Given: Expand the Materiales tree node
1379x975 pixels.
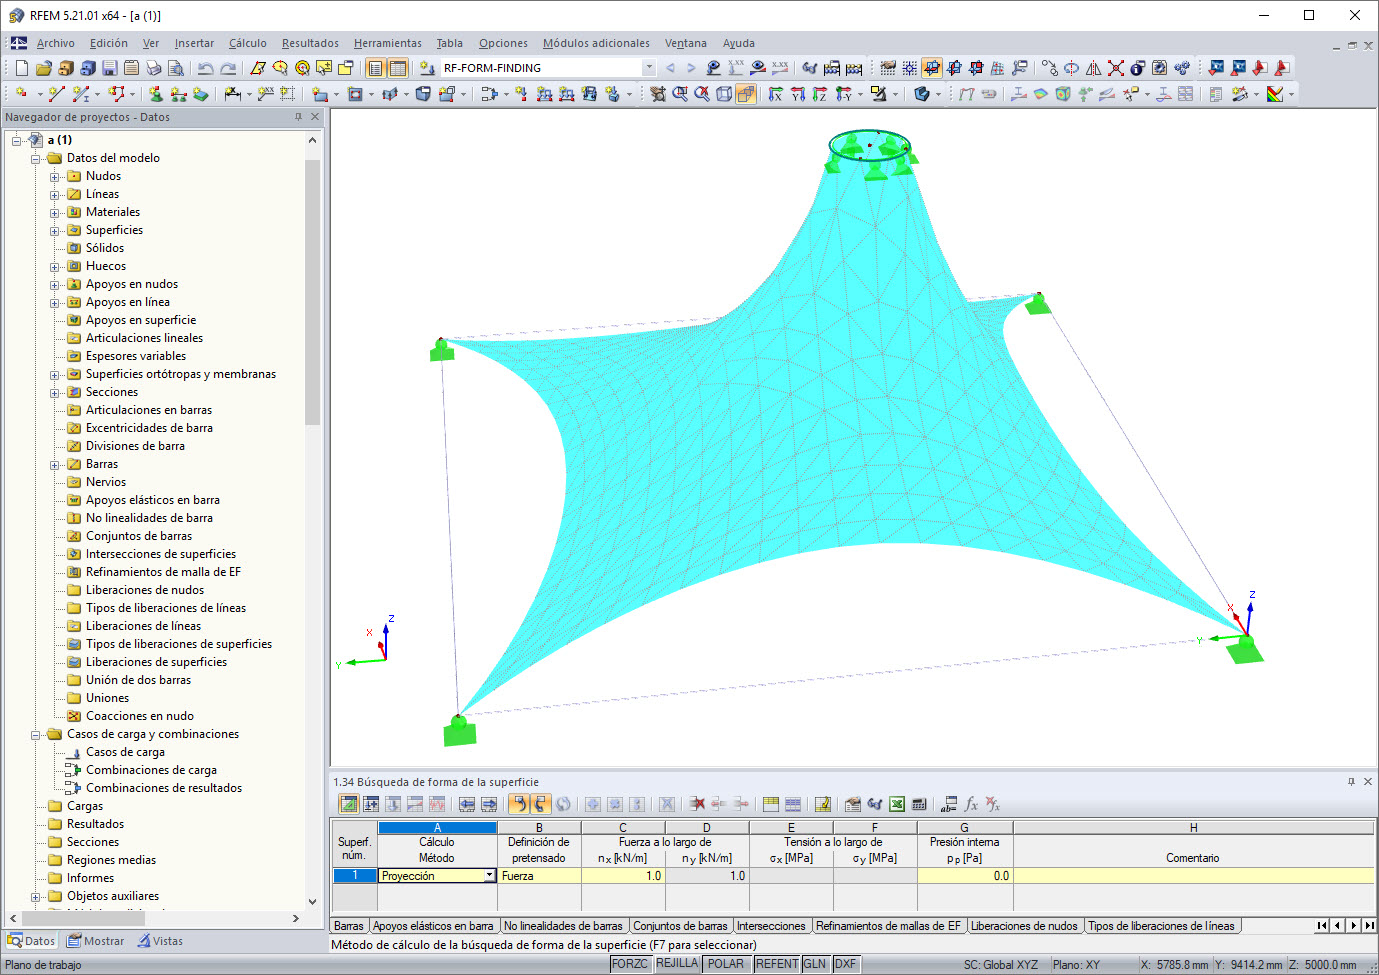Looking at the screenshot, I should [56, 213].
